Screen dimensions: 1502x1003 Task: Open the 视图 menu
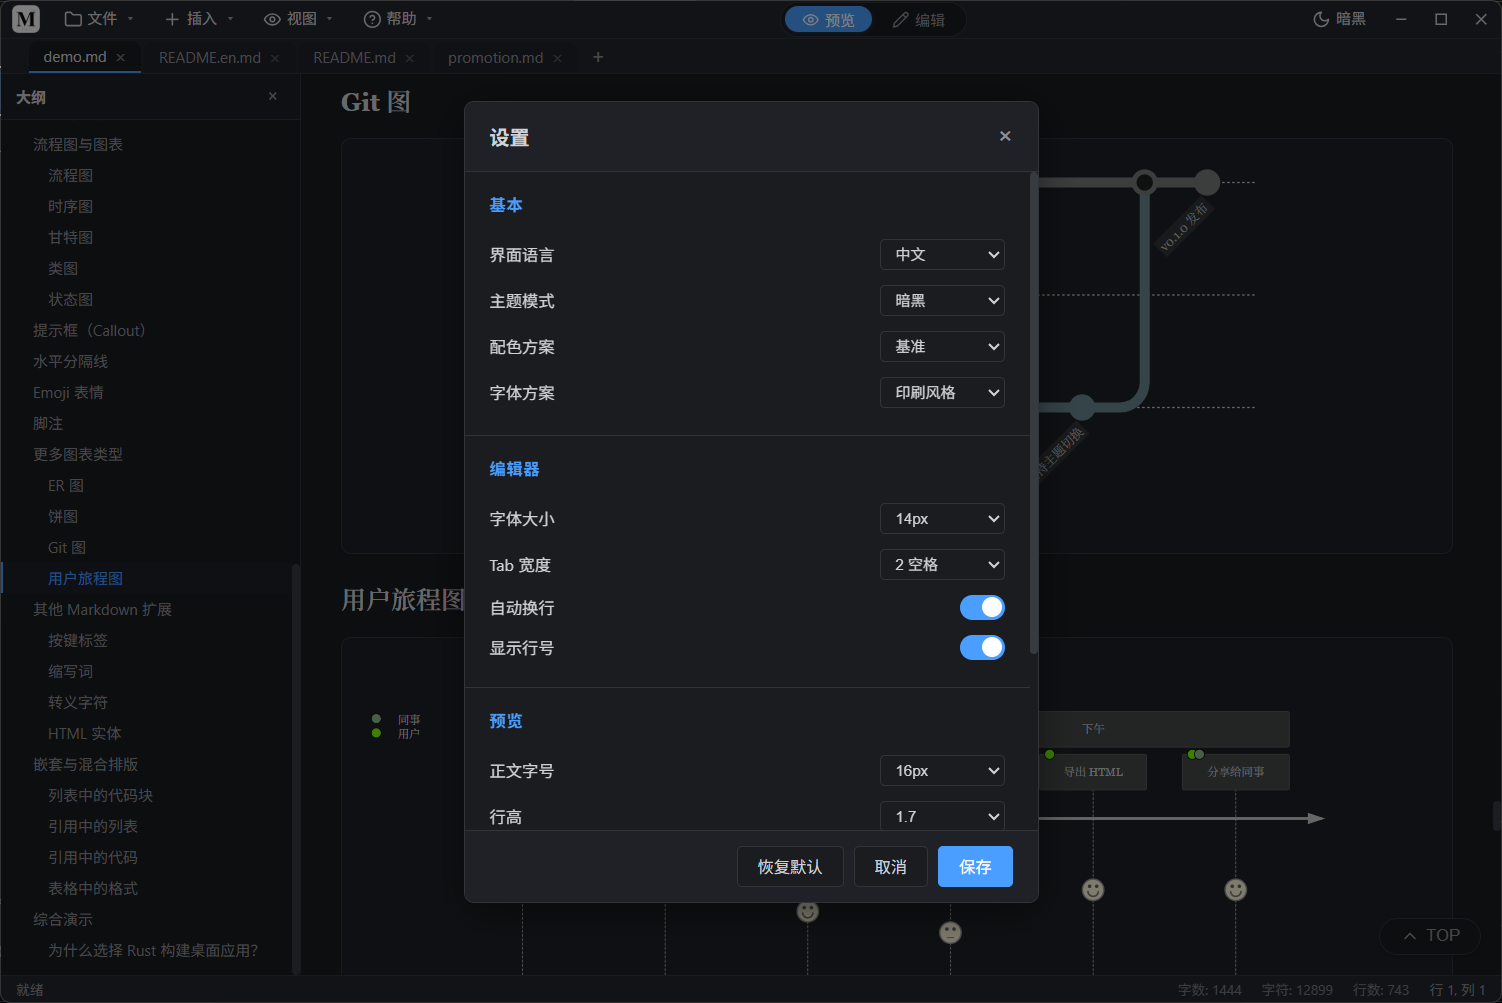[x=298, y=19]
